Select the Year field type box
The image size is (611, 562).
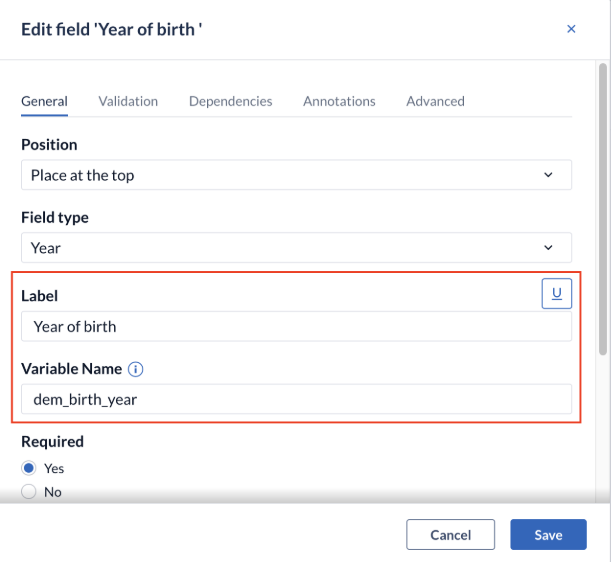(x=296, y=247)
